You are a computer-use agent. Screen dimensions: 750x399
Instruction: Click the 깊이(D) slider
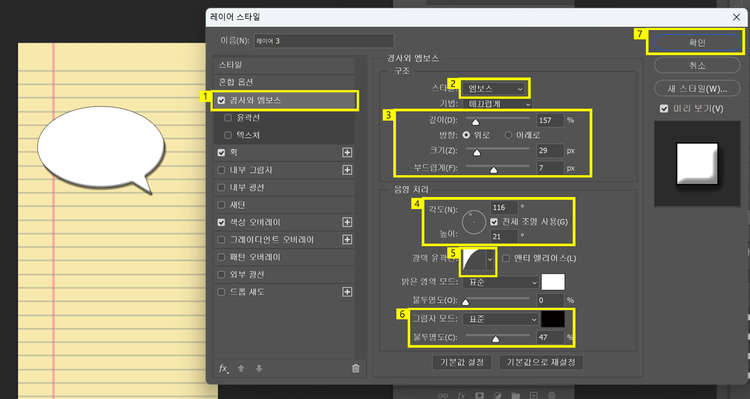[497, 120]
